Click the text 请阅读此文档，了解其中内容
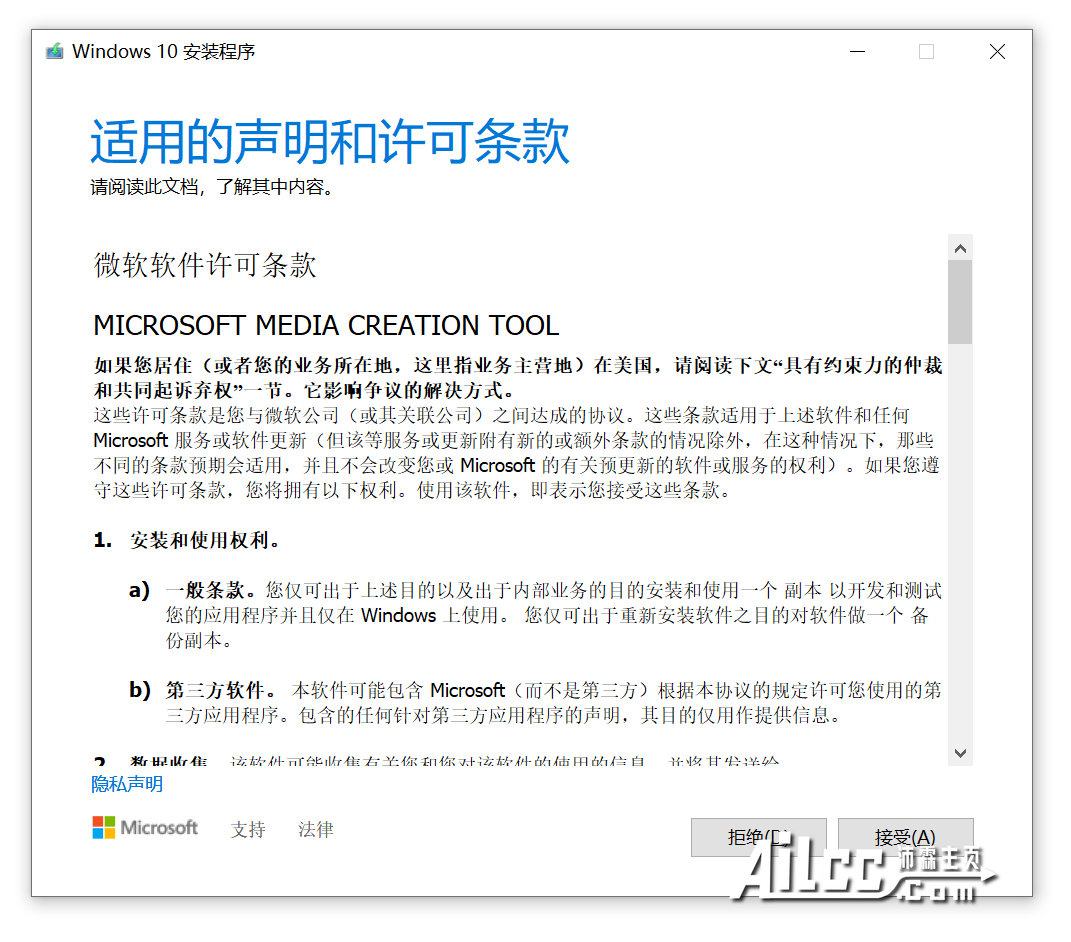The image size is (1071, 942). 212,186
